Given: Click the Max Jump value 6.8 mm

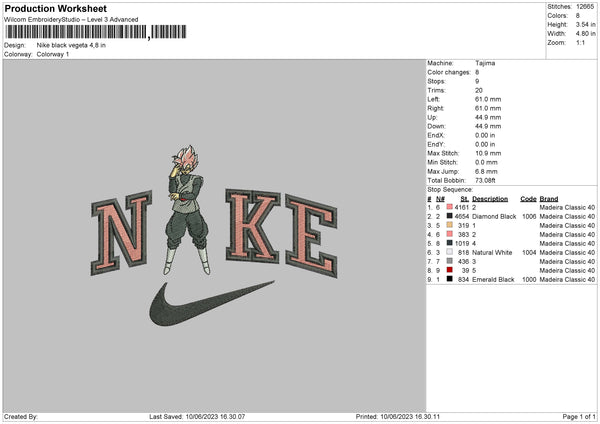Looking at the screenshot, I should 486,171.
